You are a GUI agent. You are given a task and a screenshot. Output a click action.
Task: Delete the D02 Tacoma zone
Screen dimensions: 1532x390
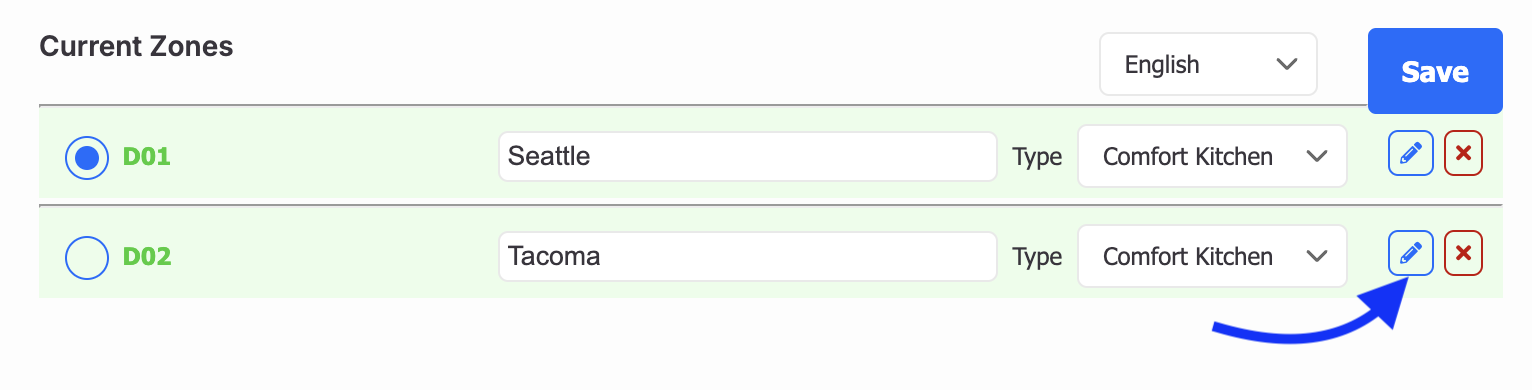coord(1464,253)
